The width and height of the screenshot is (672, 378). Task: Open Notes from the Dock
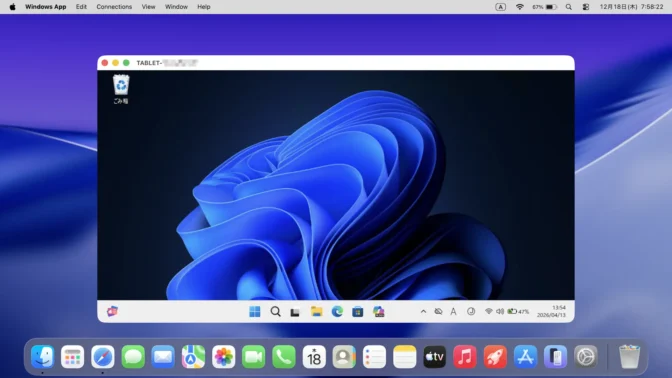[x=405, y=357]
